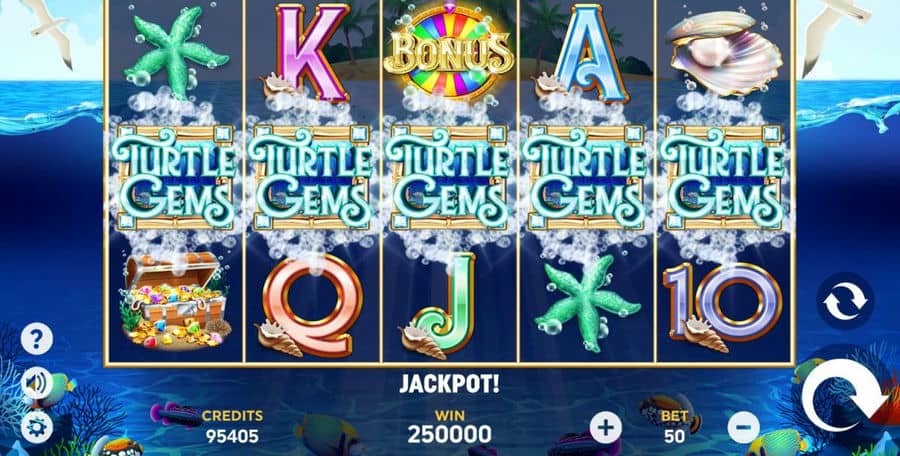Select the orange Q symbol
The width and height of the screenshot is (900, 456).
310,306
